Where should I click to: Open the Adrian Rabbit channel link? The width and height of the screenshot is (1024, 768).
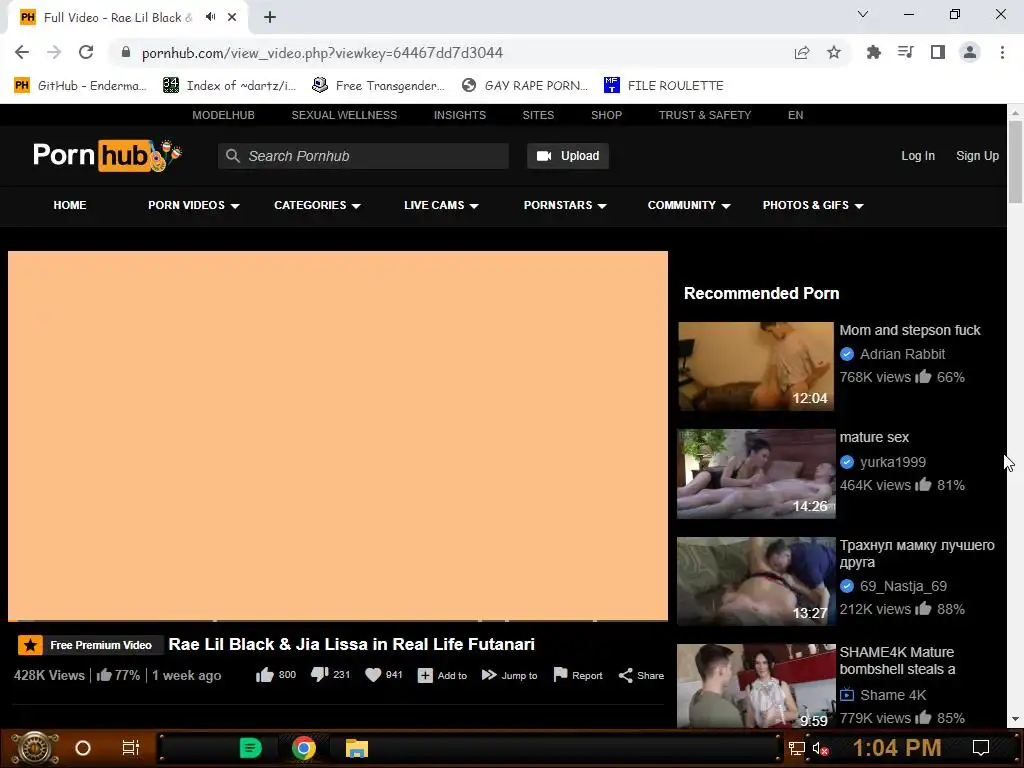(902, 354)
